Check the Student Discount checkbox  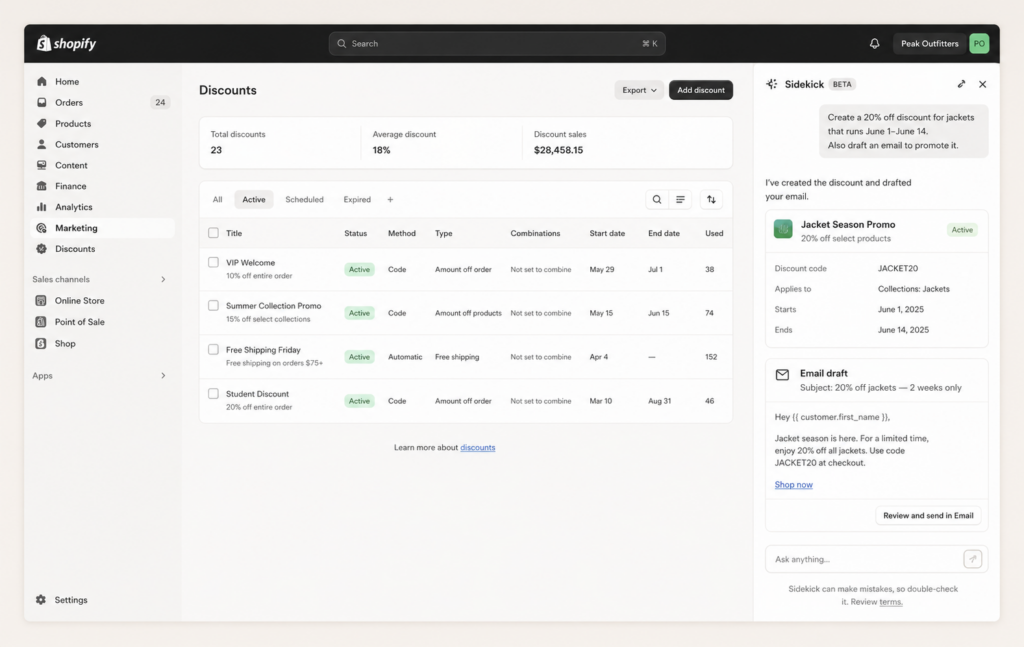point(214,394)
